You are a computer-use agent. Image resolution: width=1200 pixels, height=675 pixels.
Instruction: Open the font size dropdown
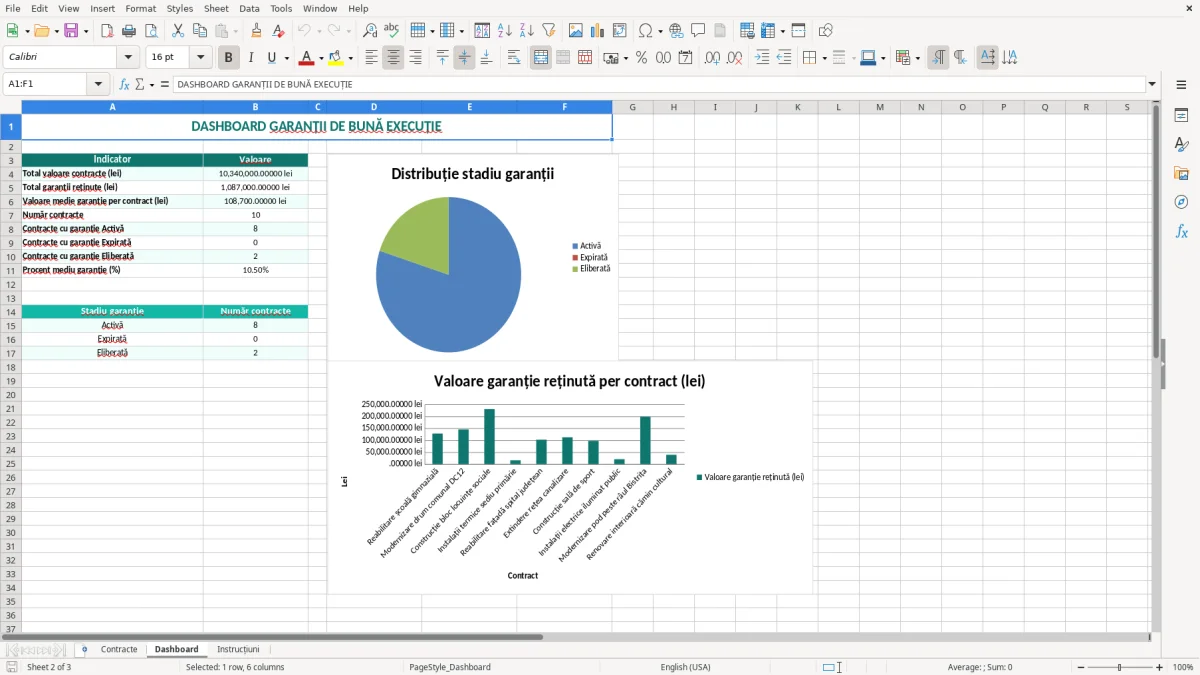[200, 58]
